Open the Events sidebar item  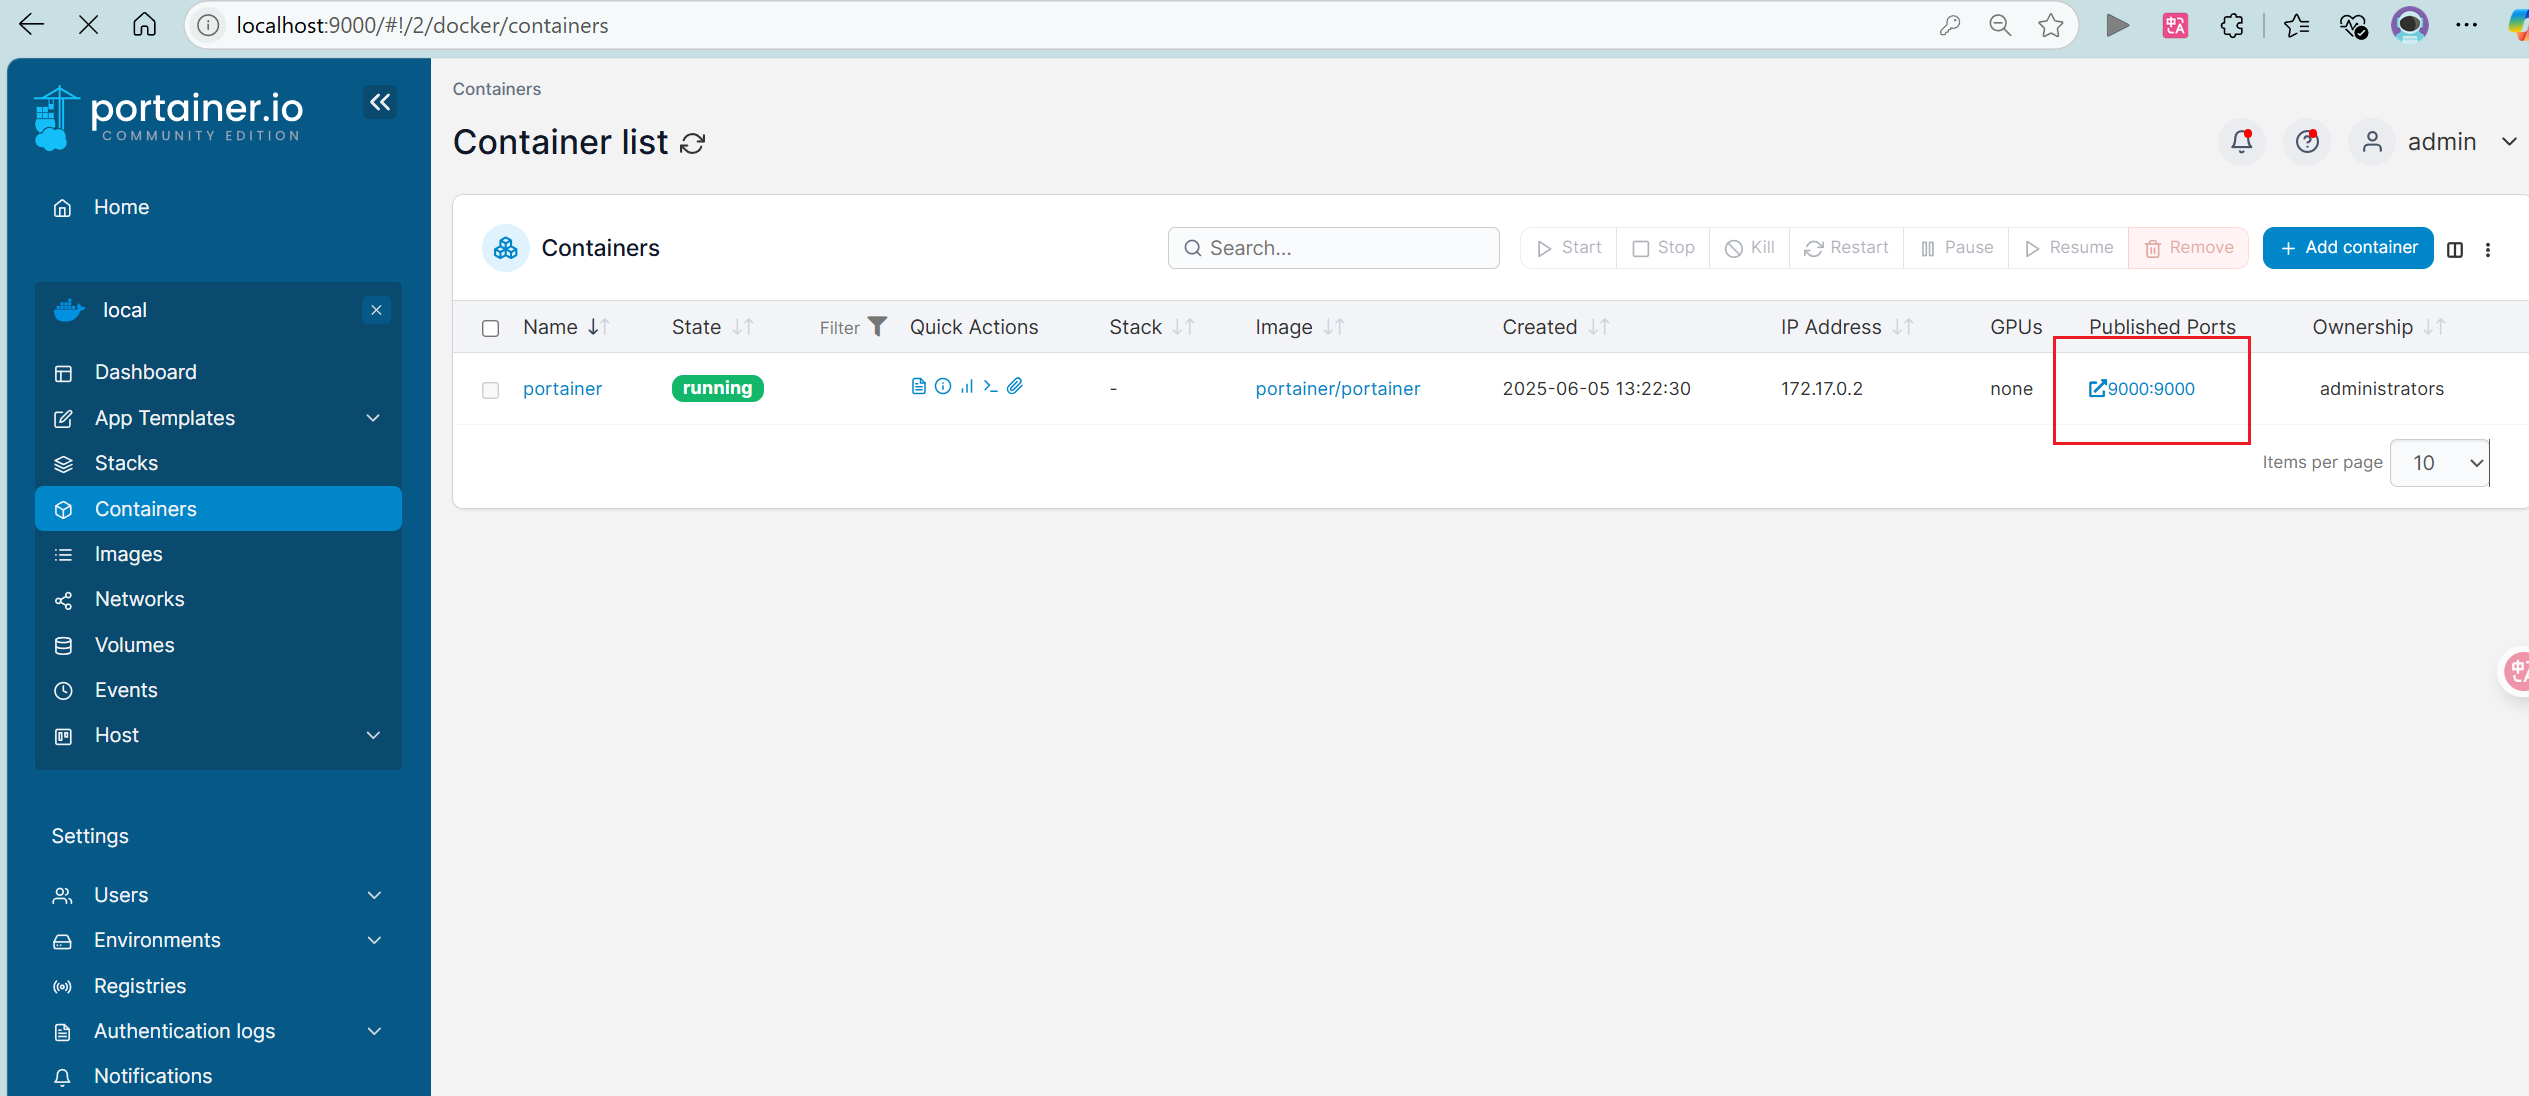[x=218, y=690]
